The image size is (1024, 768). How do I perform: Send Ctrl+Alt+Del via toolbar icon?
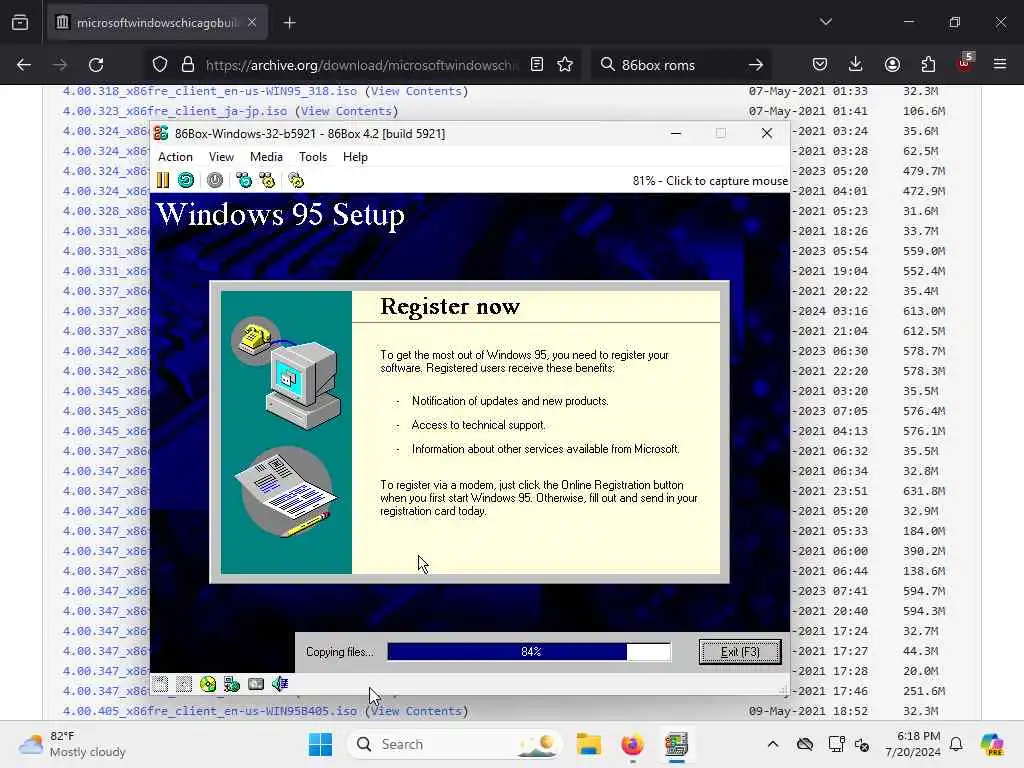244,180
